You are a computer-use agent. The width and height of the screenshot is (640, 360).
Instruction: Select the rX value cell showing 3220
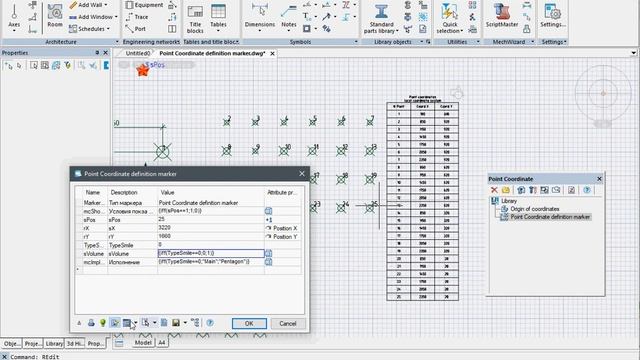pyautogui.click(x=211, y=228)
